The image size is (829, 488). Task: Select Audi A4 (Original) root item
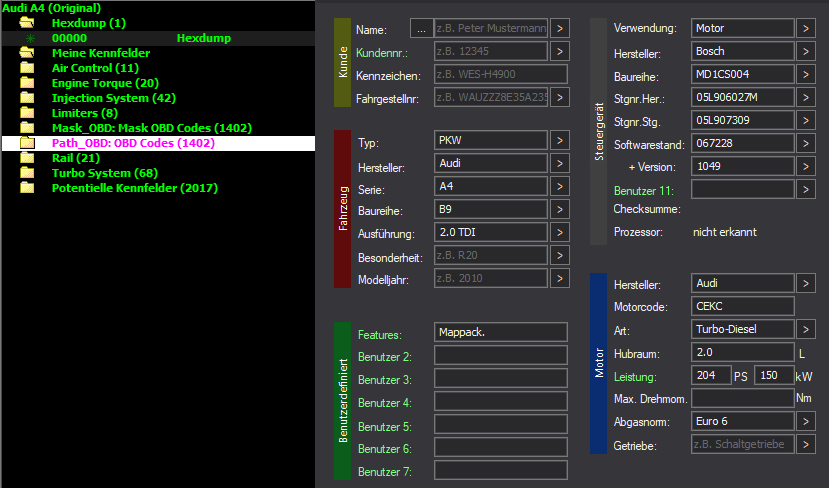pyautogui.click(x=51, y=8)
